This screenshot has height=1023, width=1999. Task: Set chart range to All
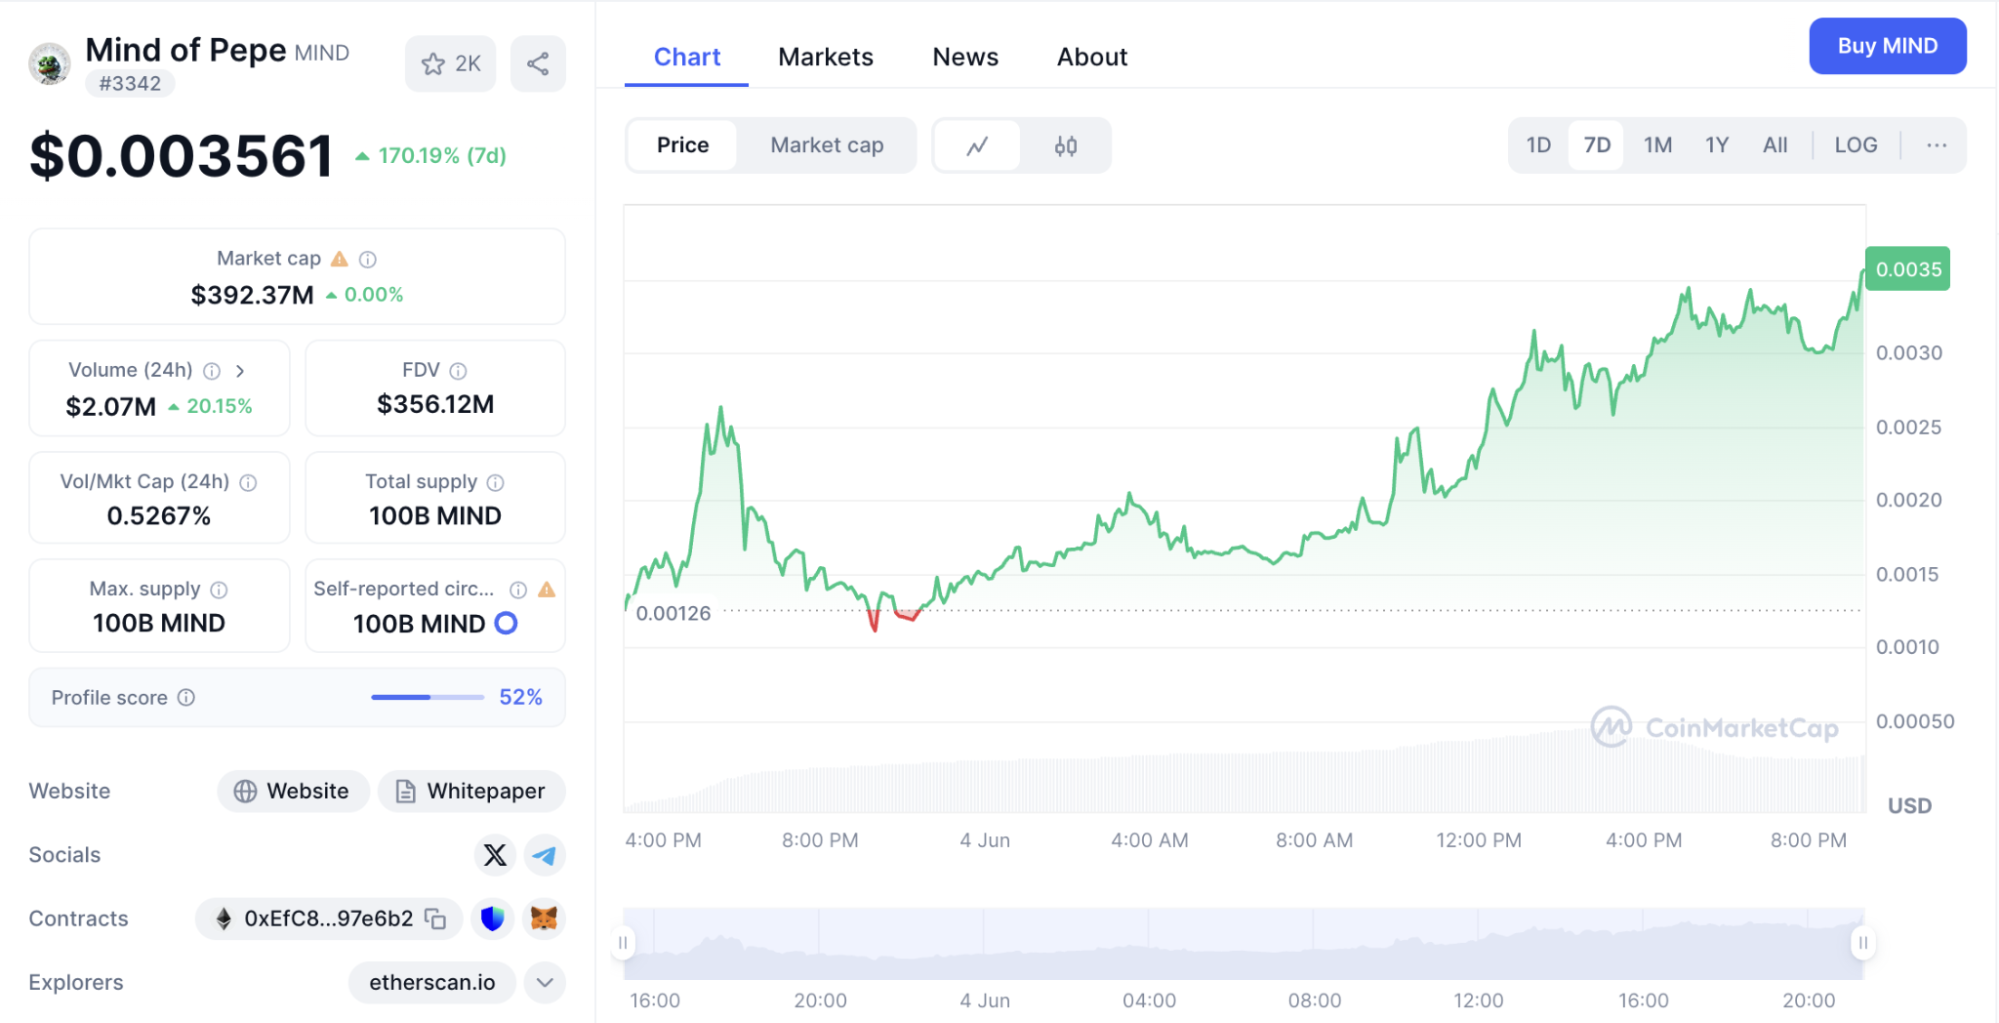click(x=1774, y=145)
